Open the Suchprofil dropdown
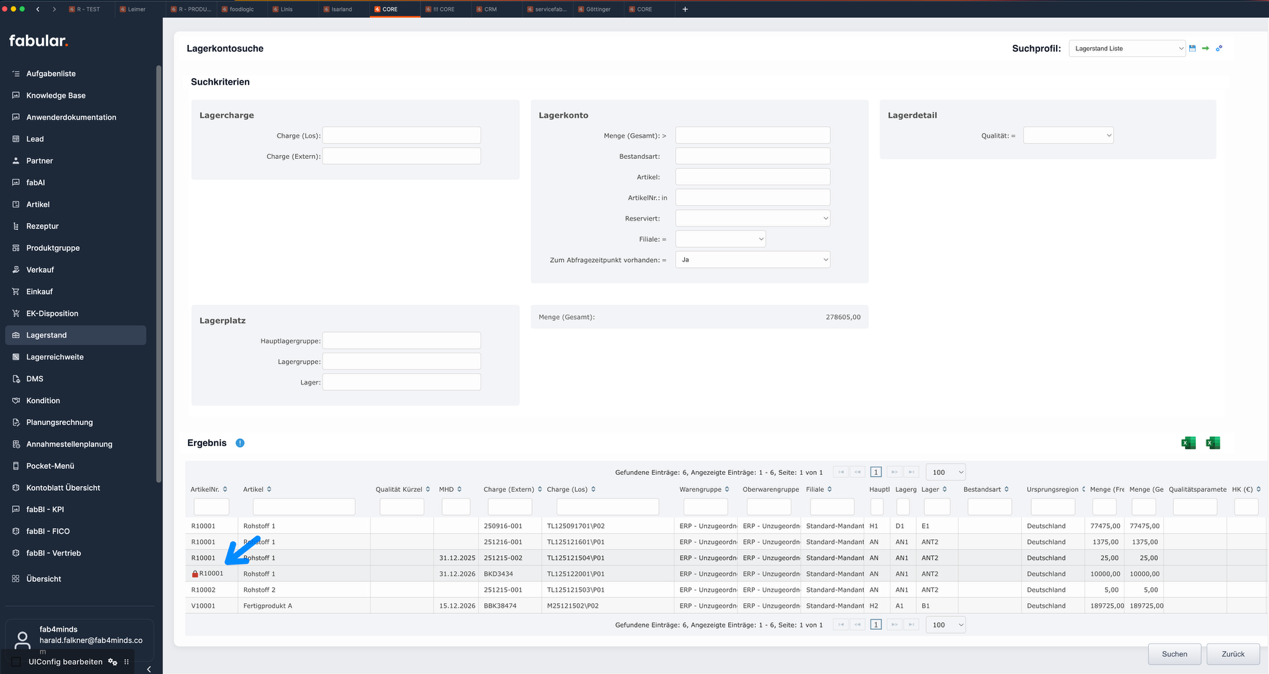Image resolution: width=1269 pixels, height=674 pixels. (x=1127, y=48)
